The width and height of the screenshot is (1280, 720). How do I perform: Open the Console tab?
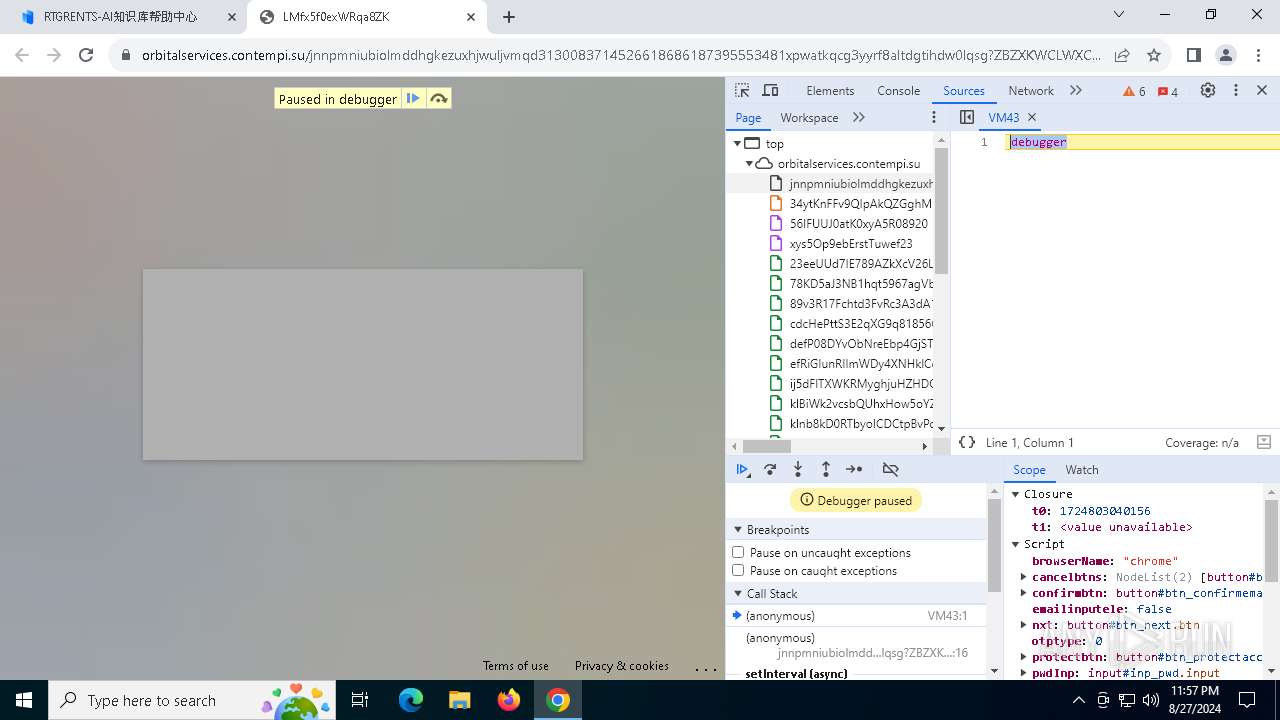tap(898, 90)
